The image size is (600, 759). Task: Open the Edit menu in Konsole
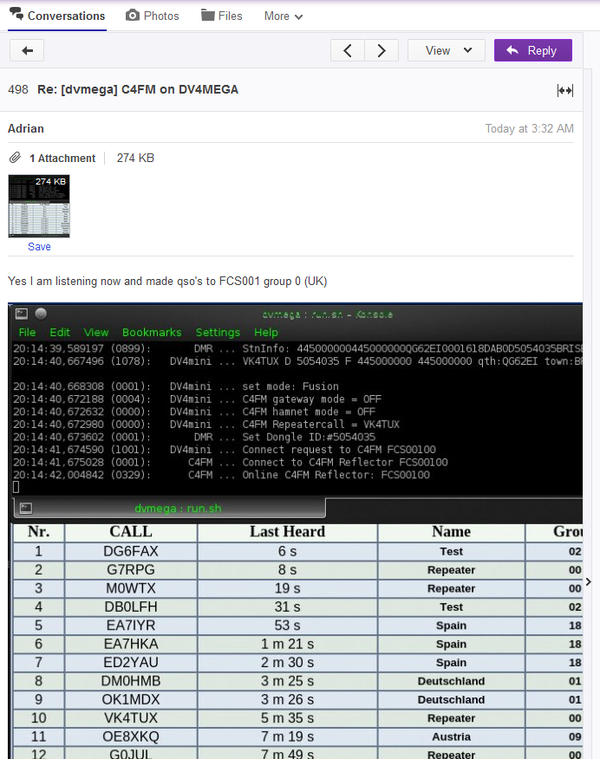[x=60, y=332]
